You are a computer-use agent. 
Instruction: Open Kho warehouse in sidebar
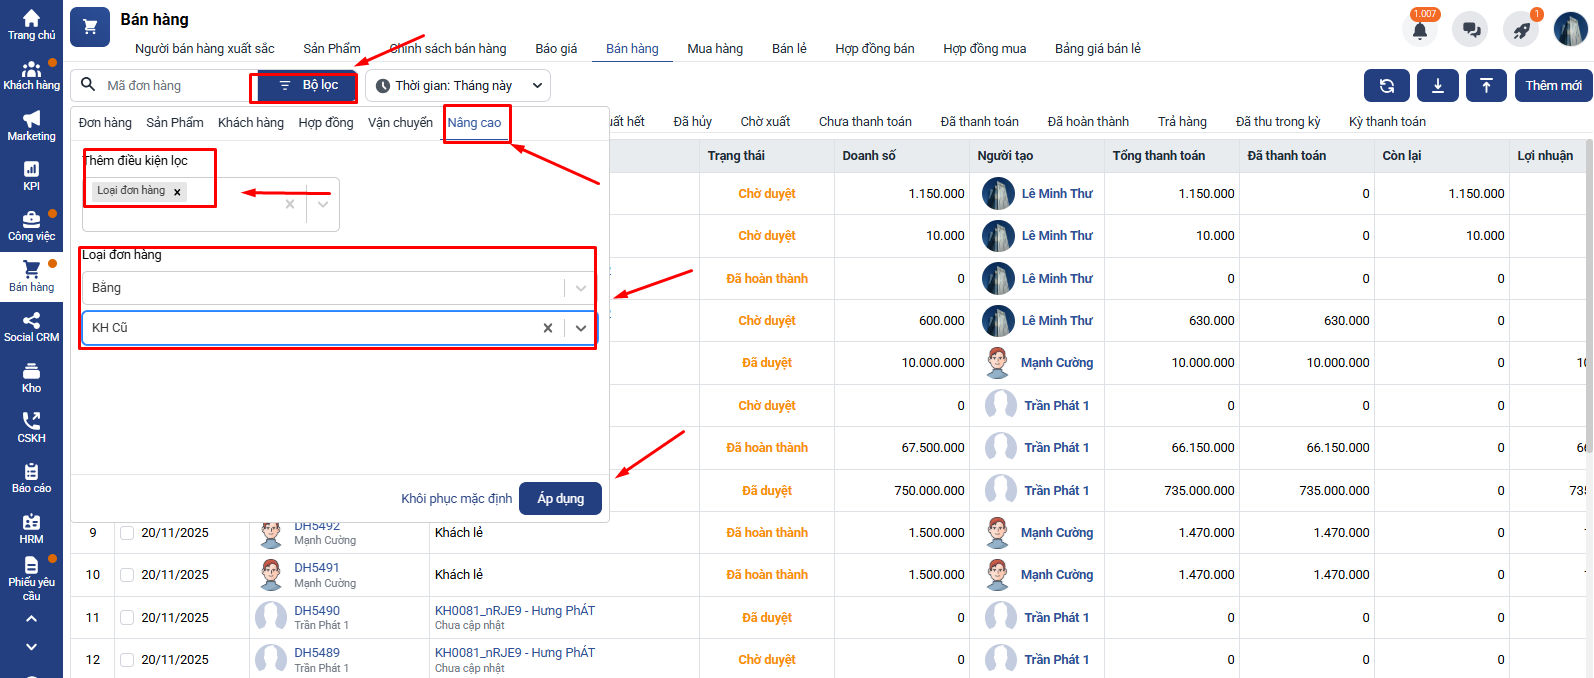click(31, 378)
